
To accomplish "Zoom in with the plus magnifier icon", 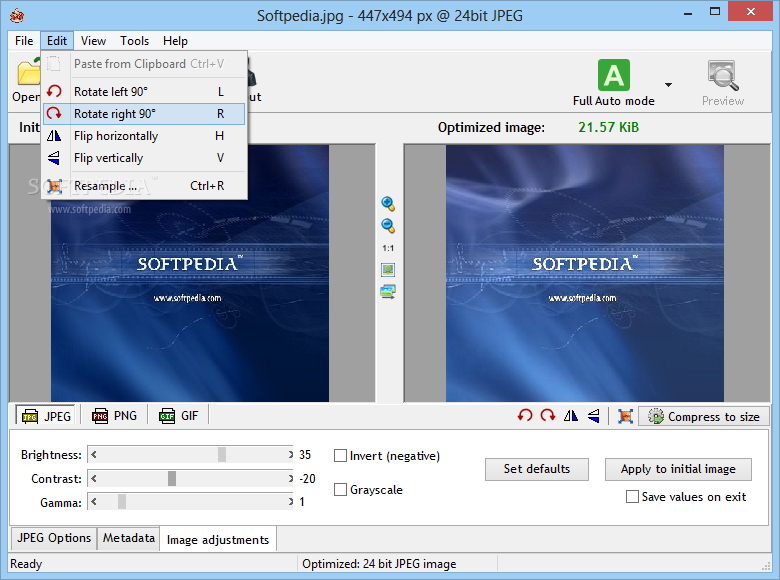I will point(388,203).
